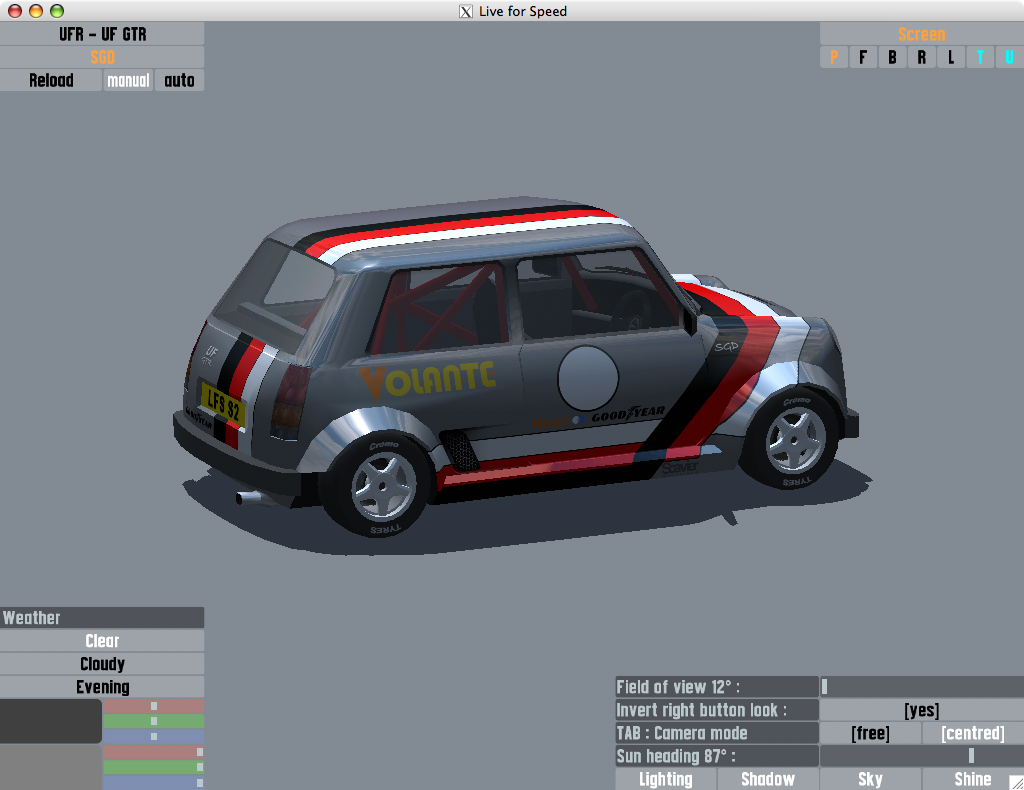Open the Sky tab
The image size is (1024, 790).
(x=870, y=779)
